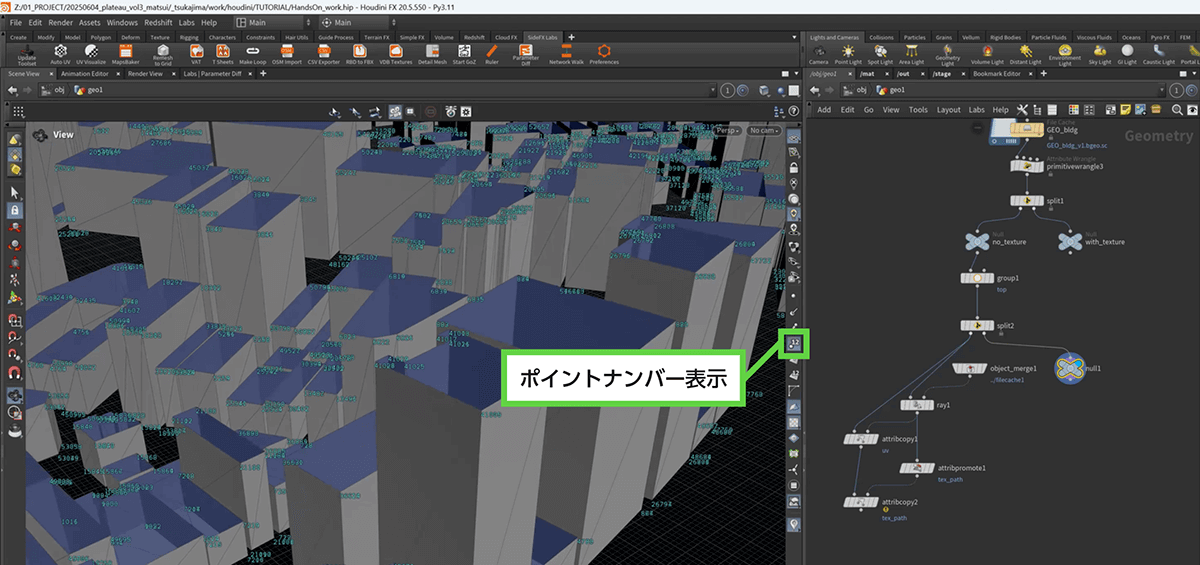Select the null1 node
Image resolution: width=1200 pixels, height=565 pixels.
point(1069,368)
